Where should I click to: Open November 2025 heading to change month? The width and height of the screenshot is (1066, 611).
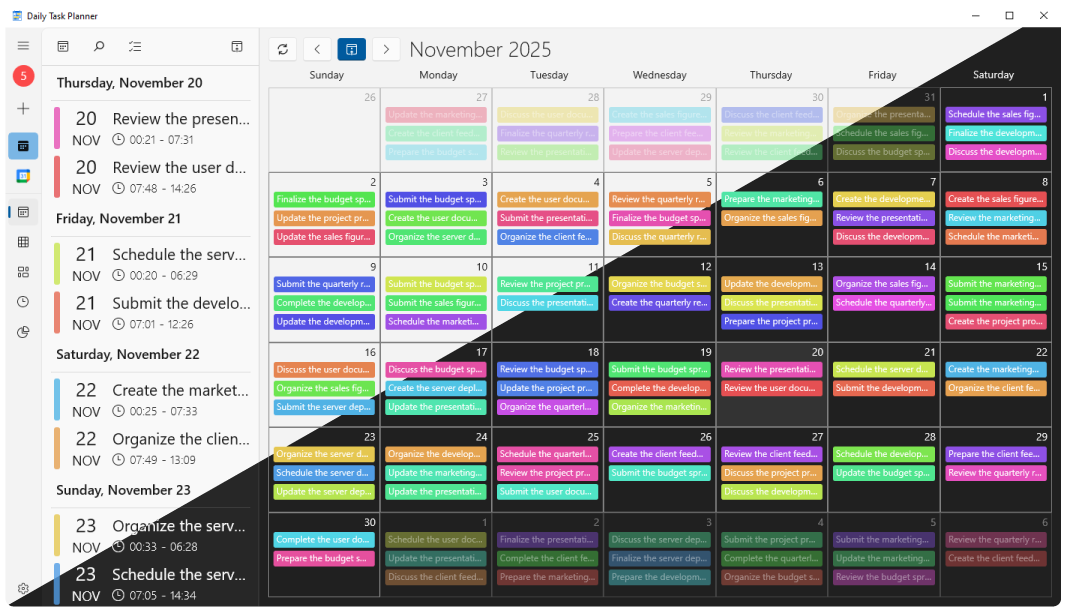pyautogui.click(x=480, y=49)
